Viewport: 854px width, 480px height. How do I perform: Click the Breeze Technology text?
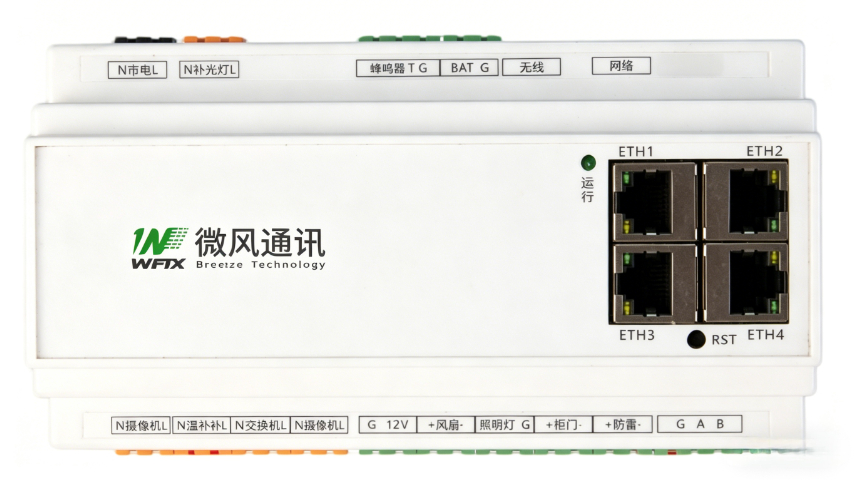point(260,265)
